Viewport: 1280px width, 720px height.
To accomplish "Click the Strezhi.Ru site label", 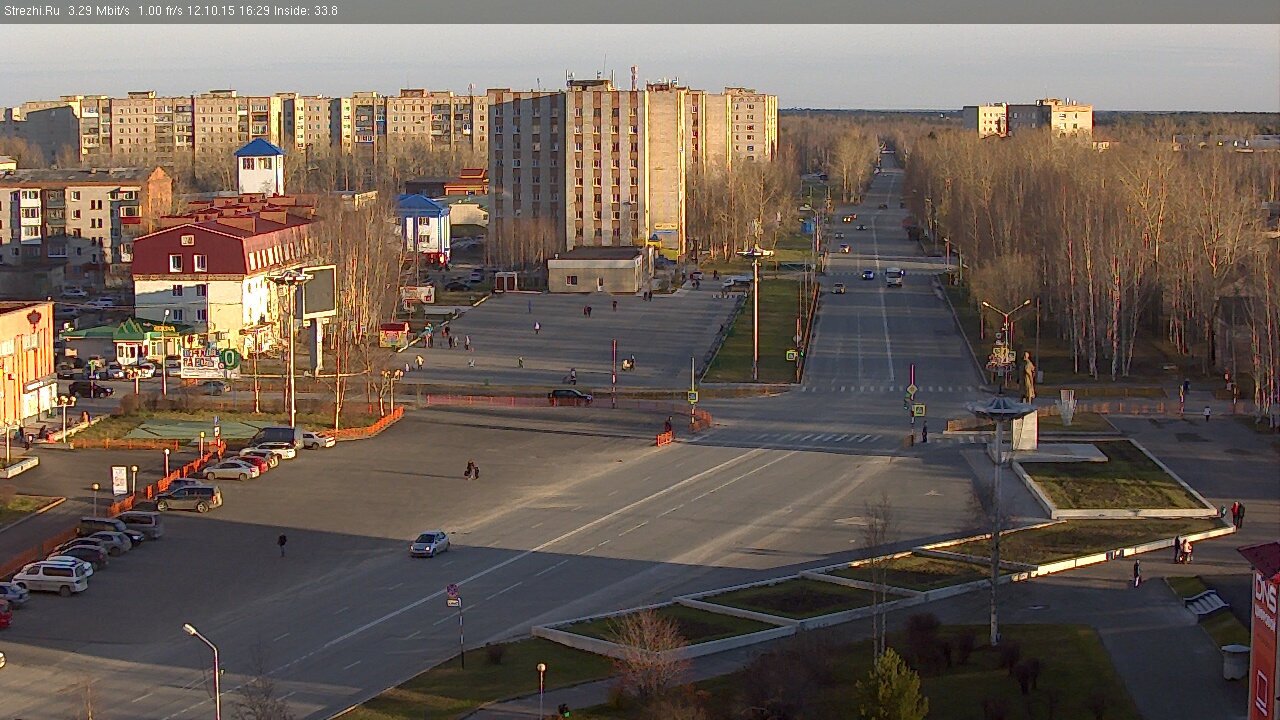I will (31, 11).
